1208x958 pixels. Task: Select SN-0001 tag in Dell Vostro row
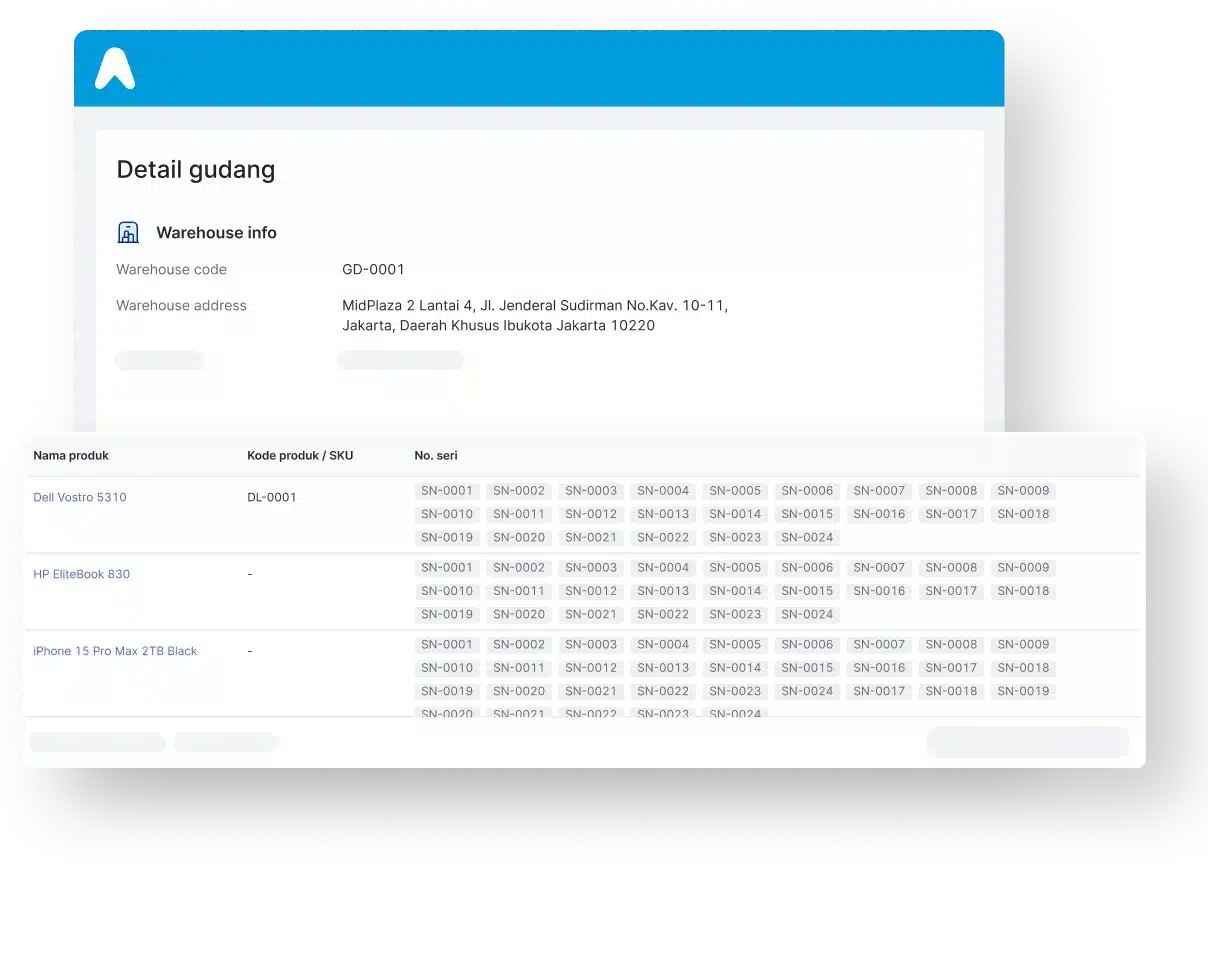click(x=447, y=491)
